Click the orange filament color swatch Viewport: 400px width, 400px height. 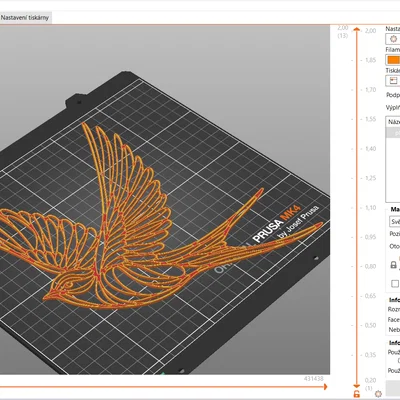[393, 60]
